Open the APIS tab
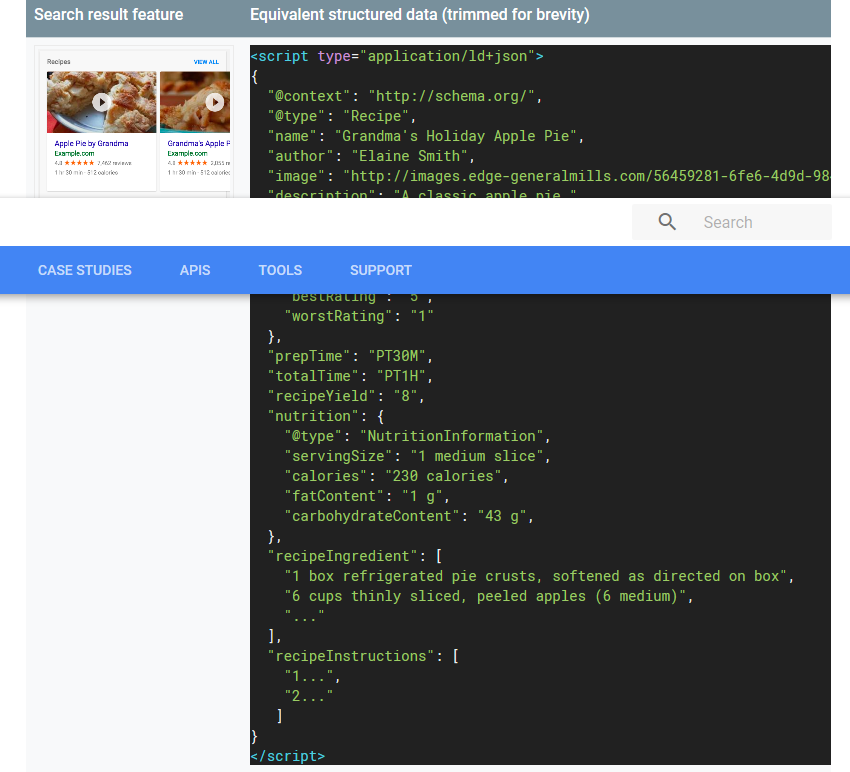This screenshot has width=850, height=772. tap(195, 270)
